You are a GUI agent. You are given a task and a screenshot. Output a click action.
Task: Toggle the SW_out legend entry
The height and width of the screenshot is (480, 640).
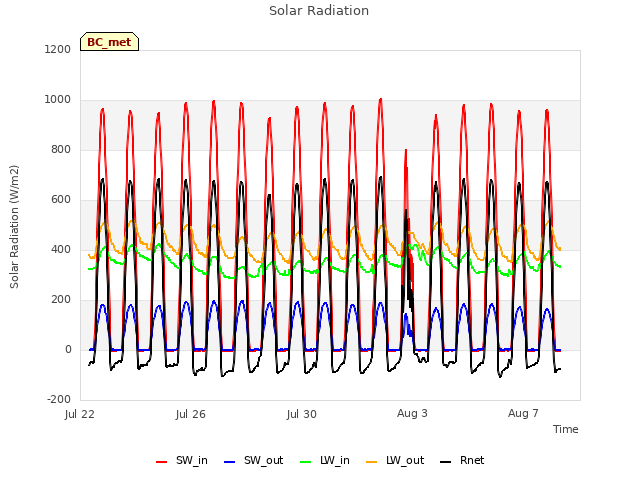253,461
